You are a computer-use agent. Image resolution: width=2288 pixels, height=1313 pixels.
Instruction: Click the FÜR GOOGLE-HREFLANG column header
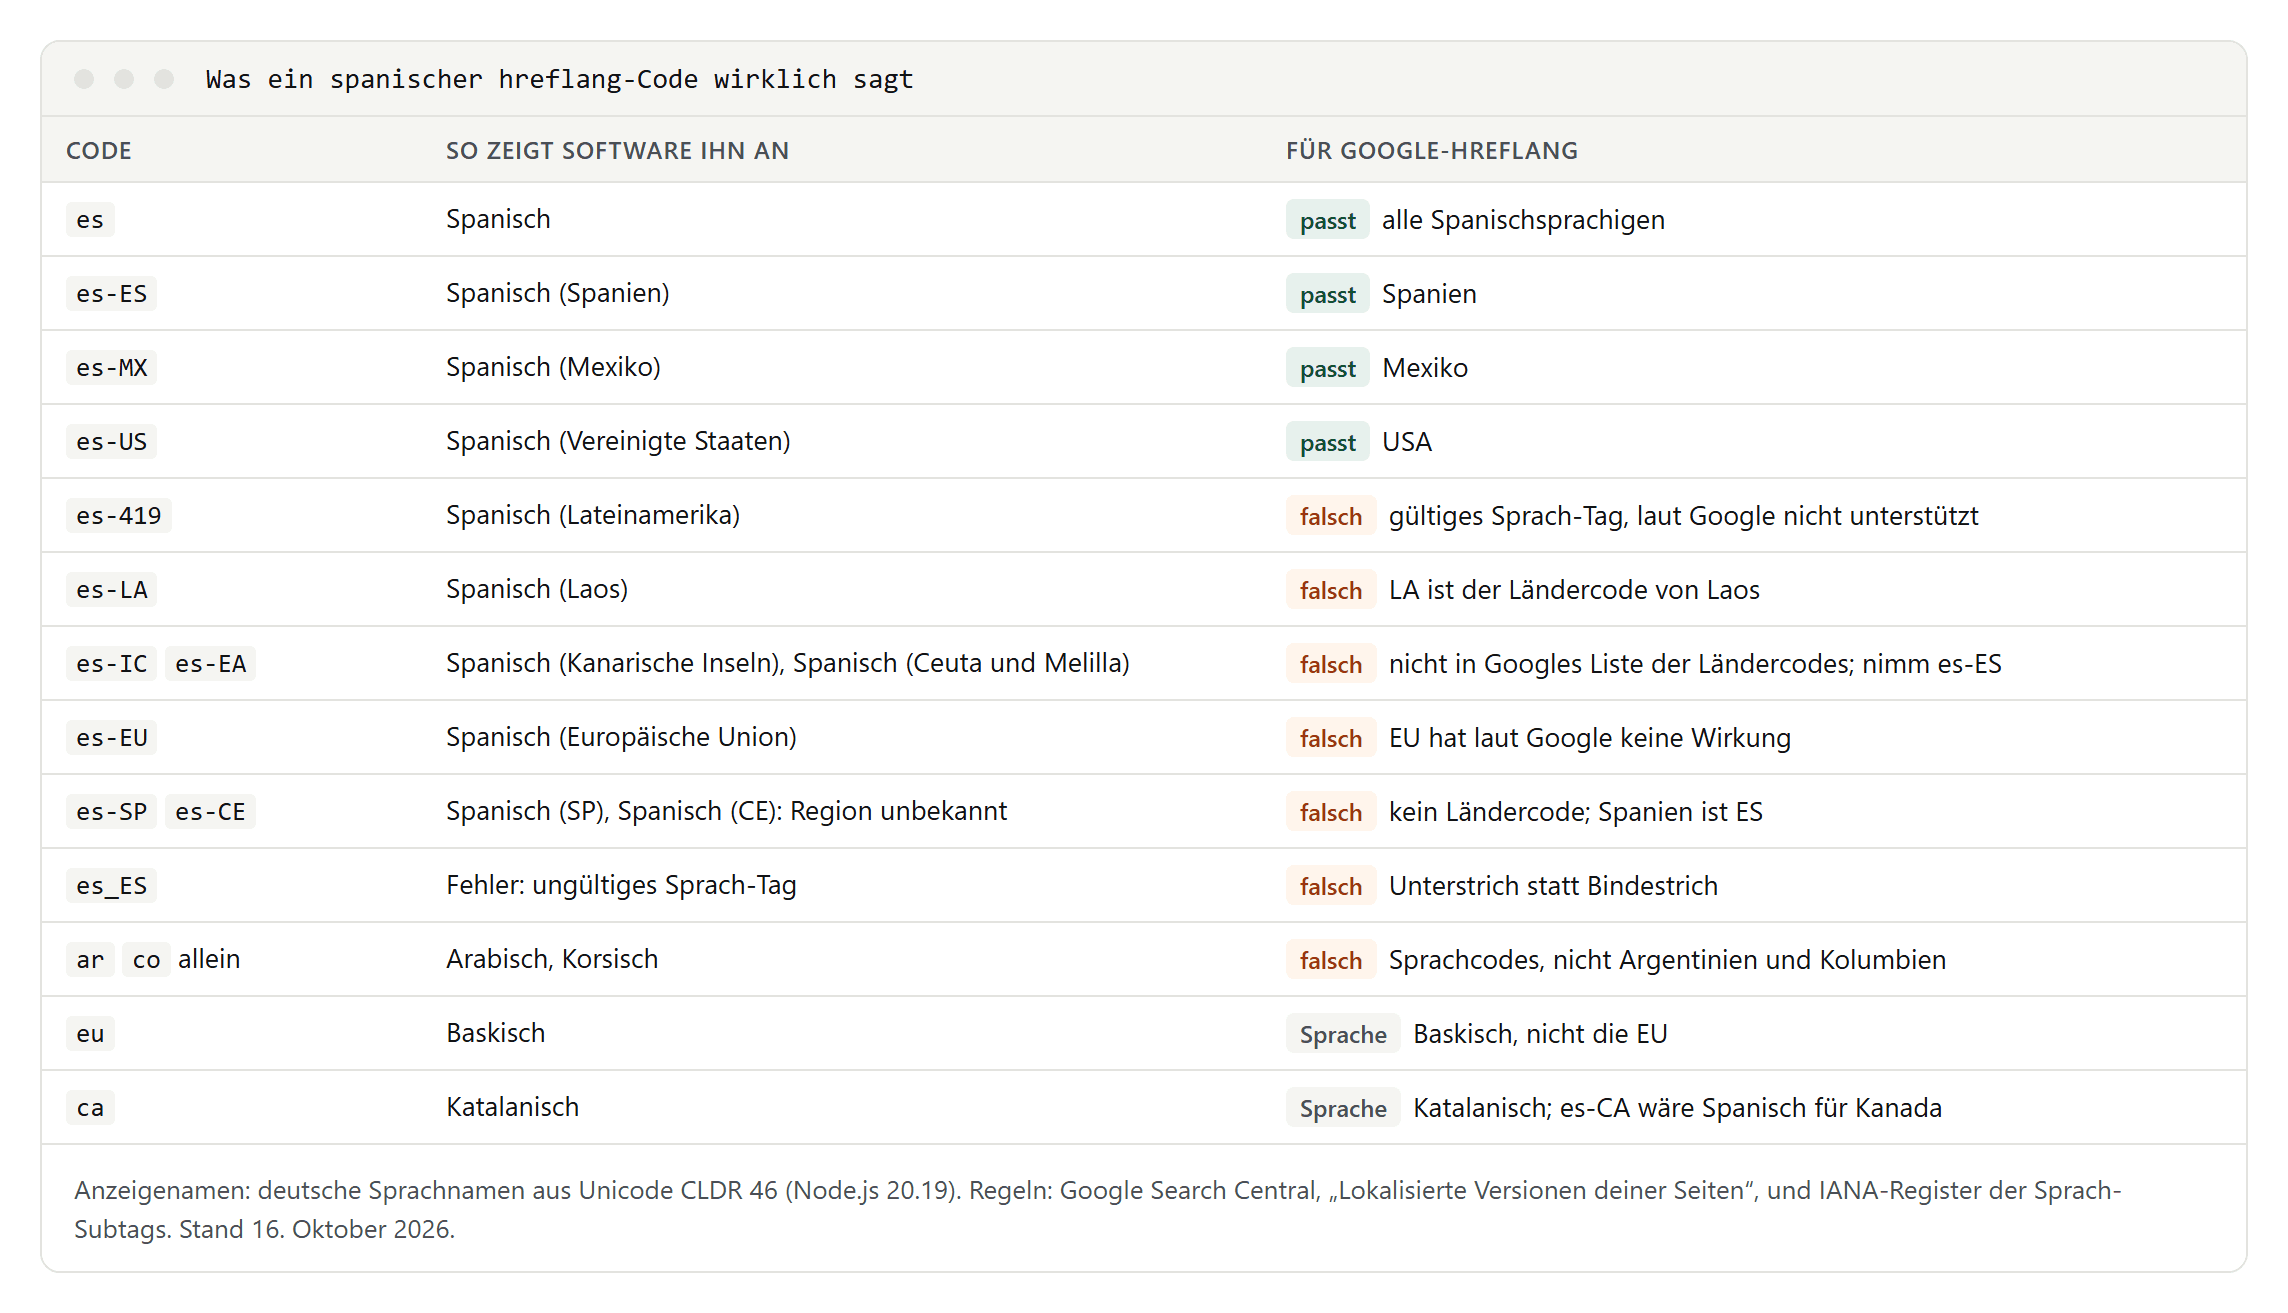click(1431, 151)
